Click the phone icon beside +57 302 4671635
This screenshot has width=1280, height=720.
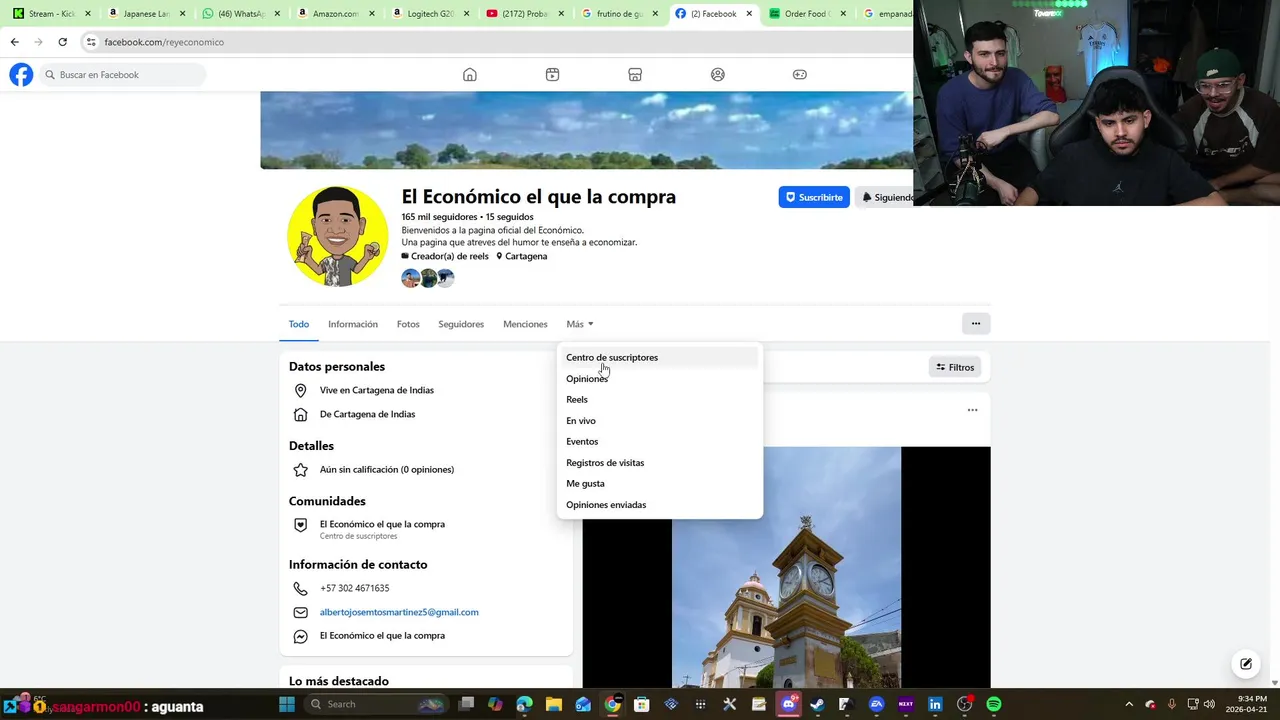(x=300, y=588)
